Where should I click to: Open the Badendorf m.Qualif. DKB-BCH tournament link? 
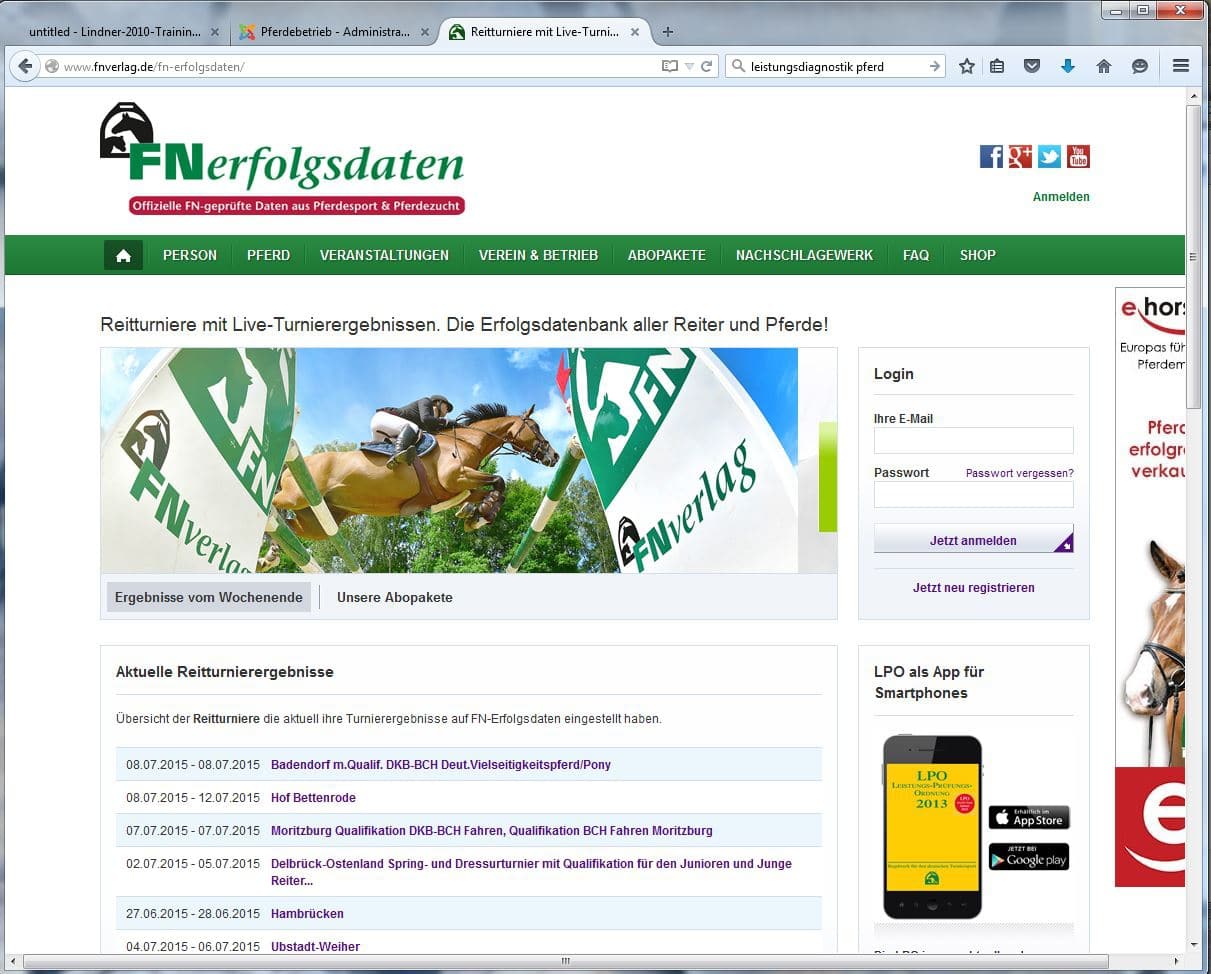tap(441, 765)
